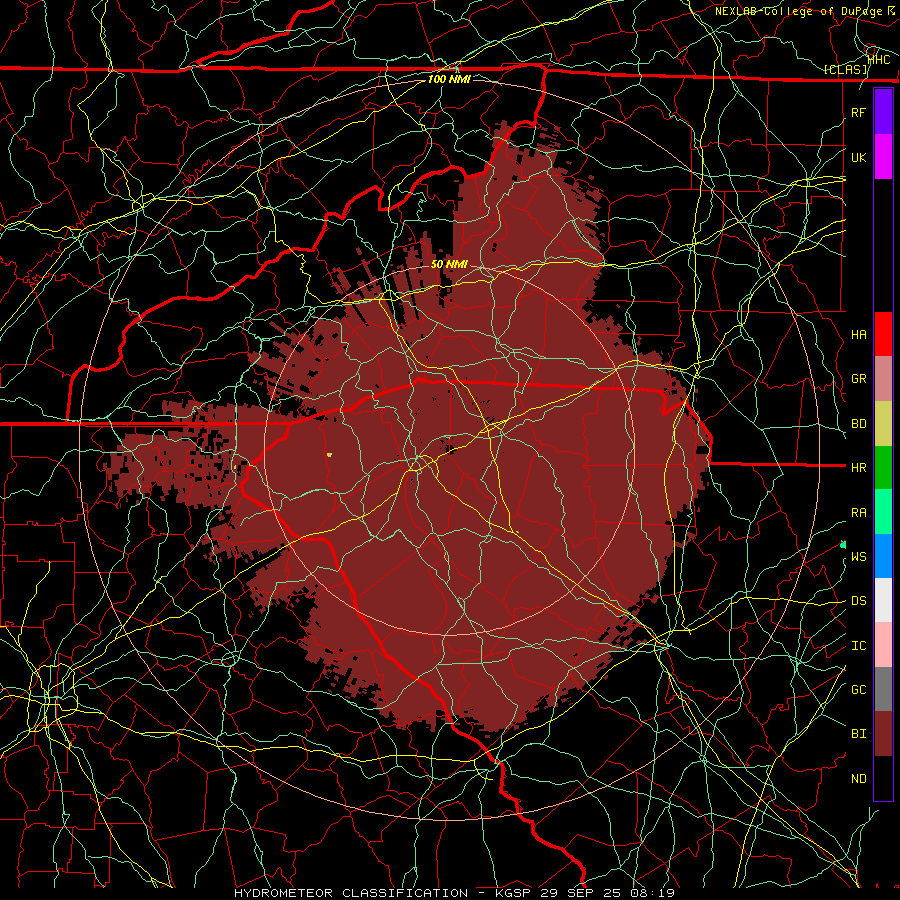Click the 100 NMI range ring label
Screen dimensions: 900x900
point(449,79)
